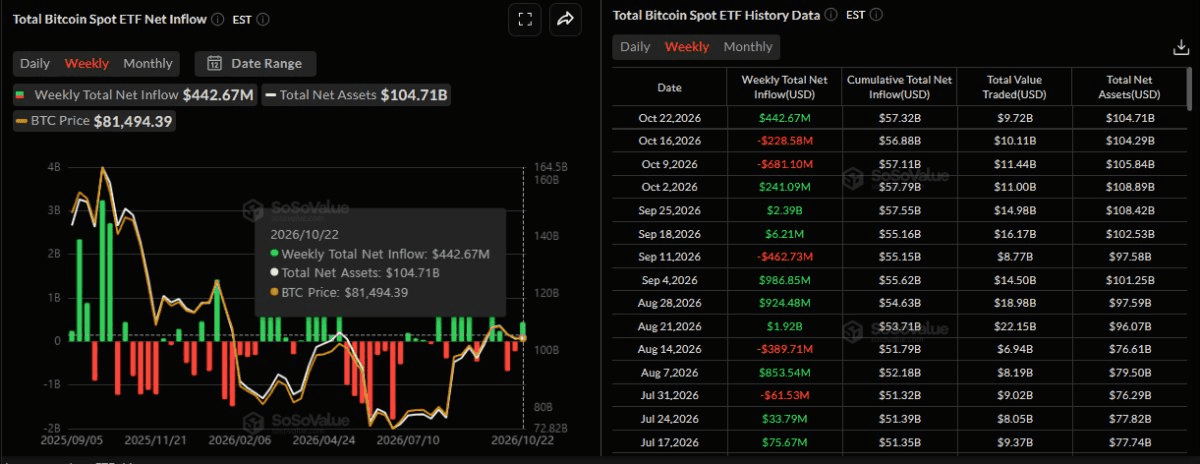Select the Oct 2,2026 row date
Viewport: 1200px width, 464px height.
coord(669,187)
